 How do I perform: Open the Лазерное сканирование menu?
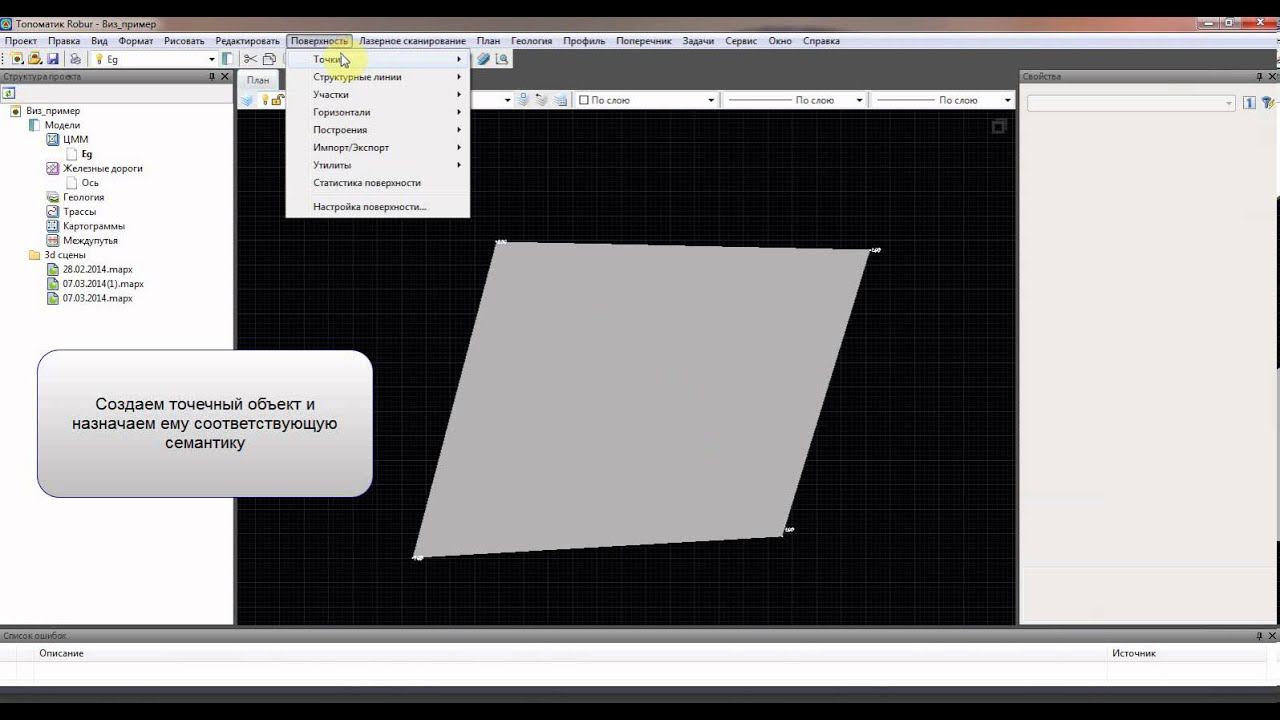tap(412, 41)
